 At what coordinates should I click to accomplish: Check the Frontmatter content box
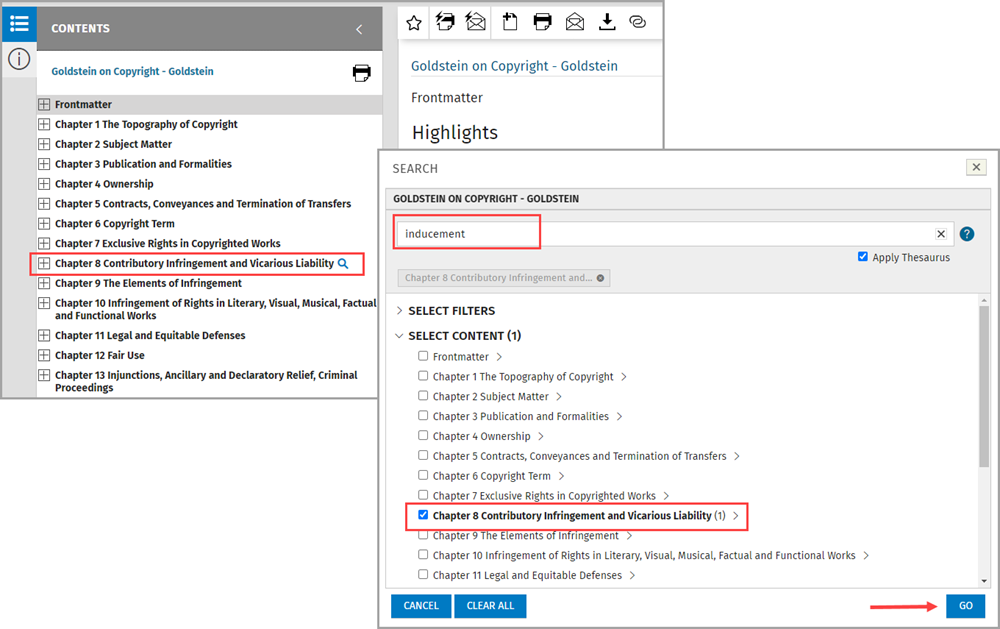coord(423,356)
